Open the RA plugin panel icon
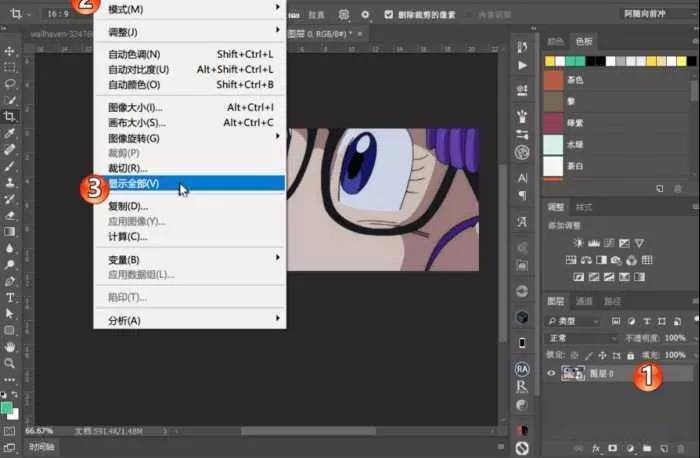Viewport: 700px width, 458px height. point(522,369)
